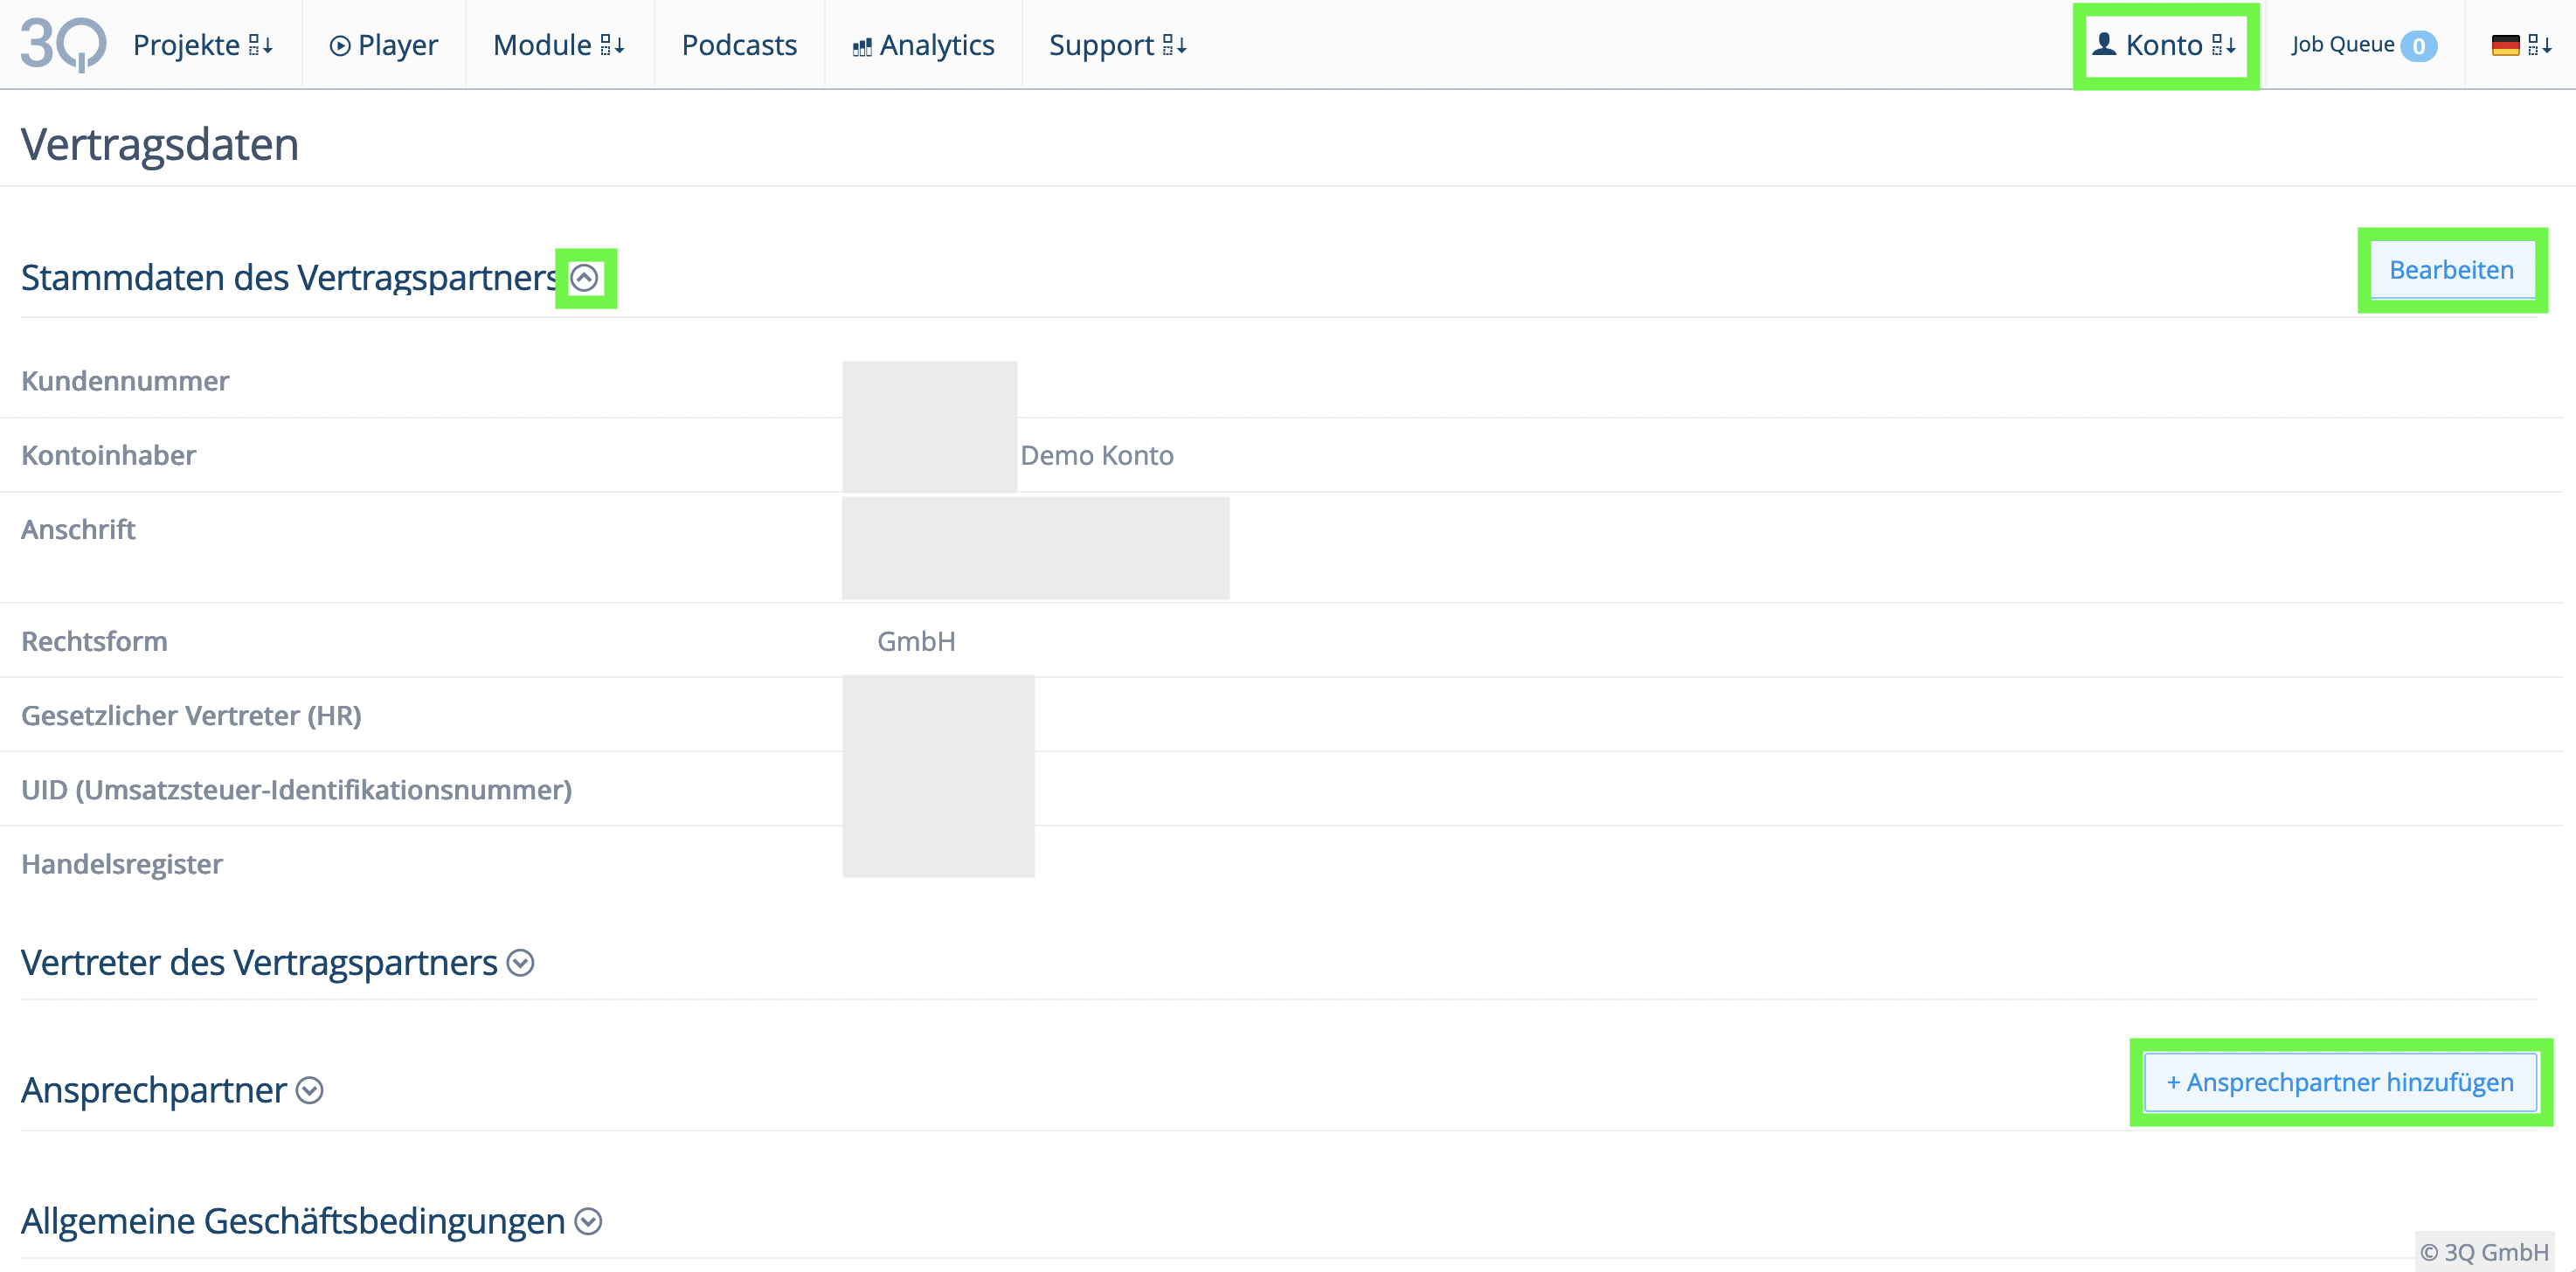Viewport: 2576px width, 1272px height.
Task: Click the language dropdown arrow beside the flag
Action: 2541,45
